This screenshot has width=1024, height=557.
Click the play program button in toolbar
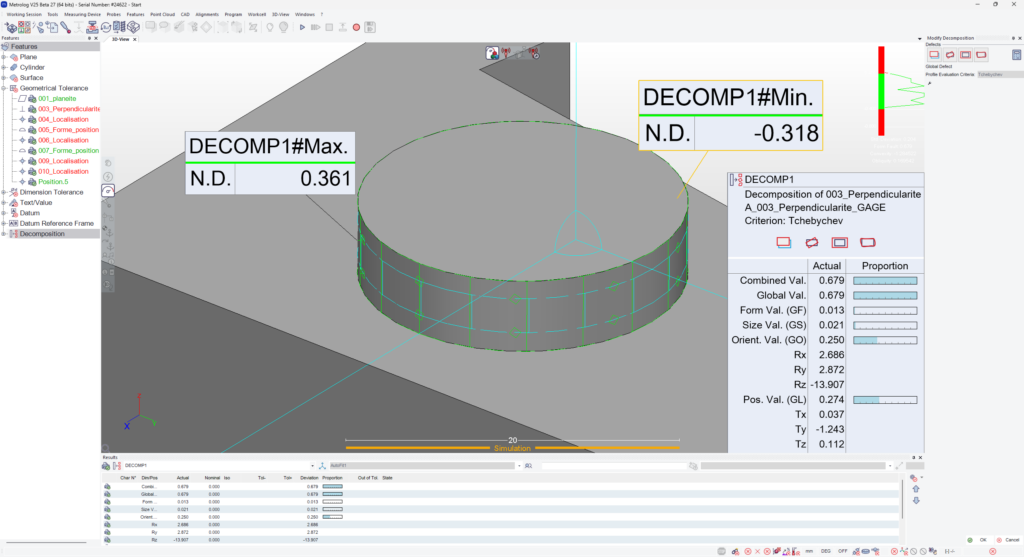click(302, 27)
